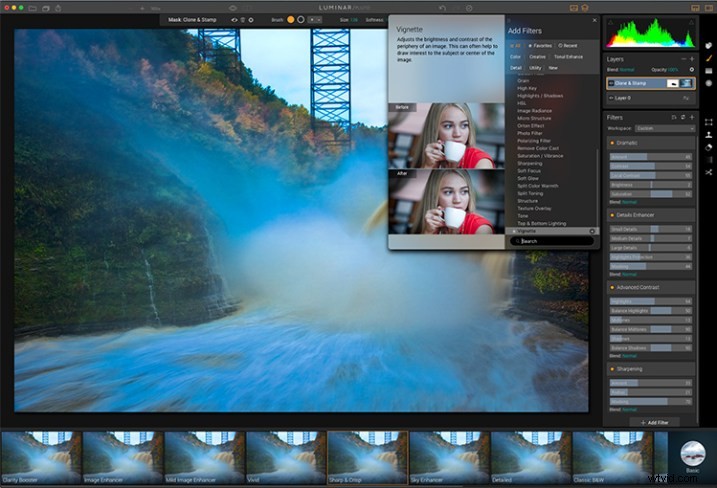Choose Polarizing Filter from list
Screen dimensions: 717x488
534,141
